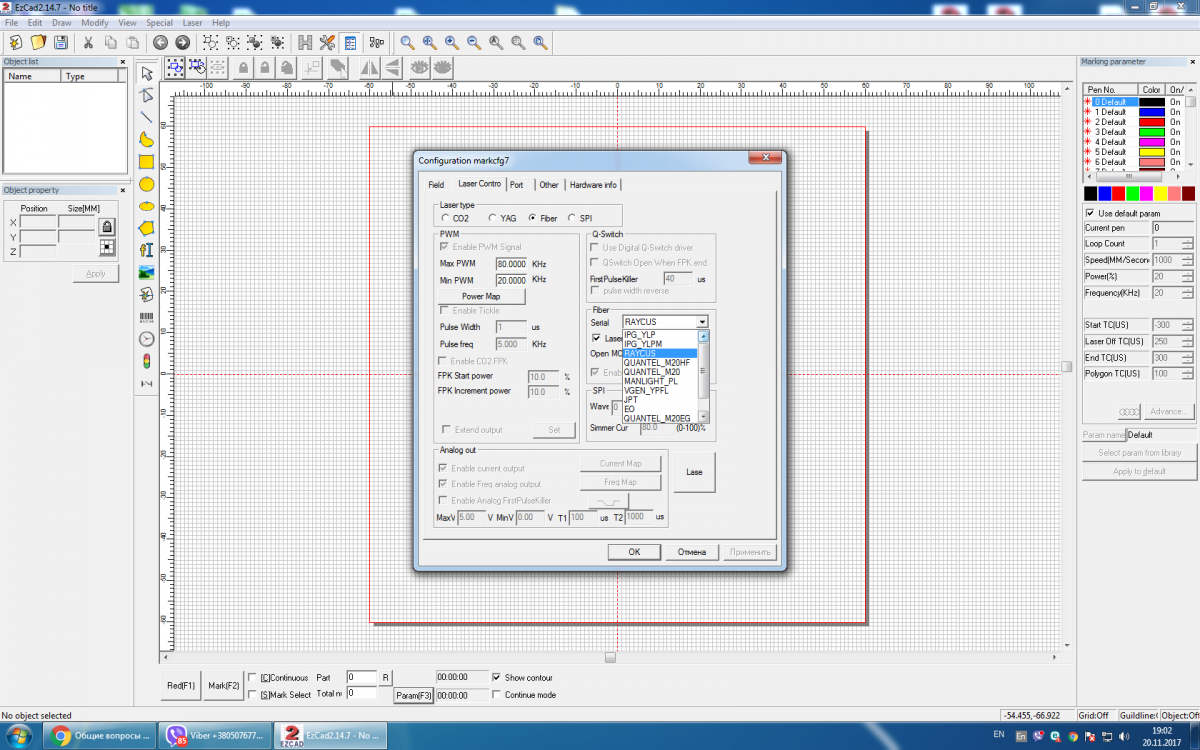The image size is (1200, 750).
Task: Cut selection using the scissors icon
Action: pos(88,42)
